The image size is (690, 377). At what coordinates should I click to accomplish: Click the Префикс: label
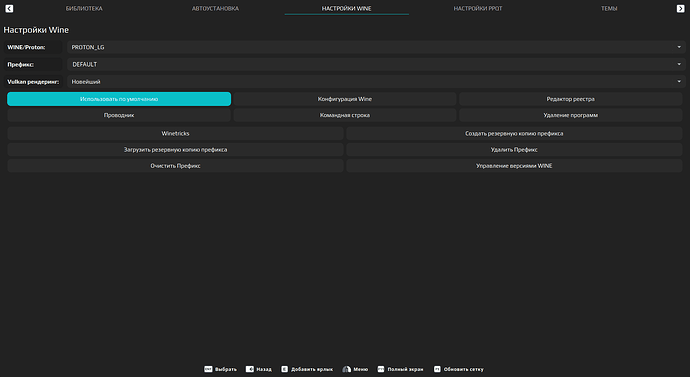20,64
